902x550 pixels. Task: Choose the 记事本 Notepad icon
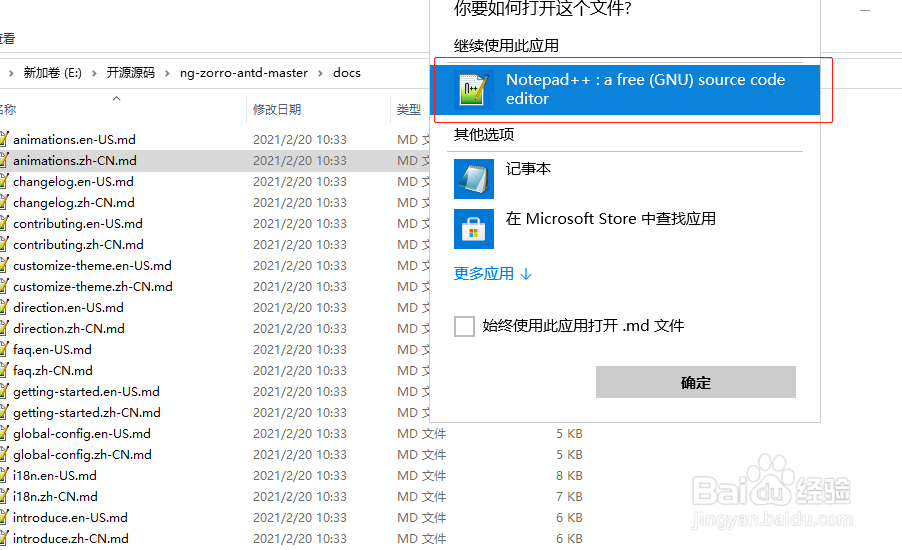click(473, 179)
